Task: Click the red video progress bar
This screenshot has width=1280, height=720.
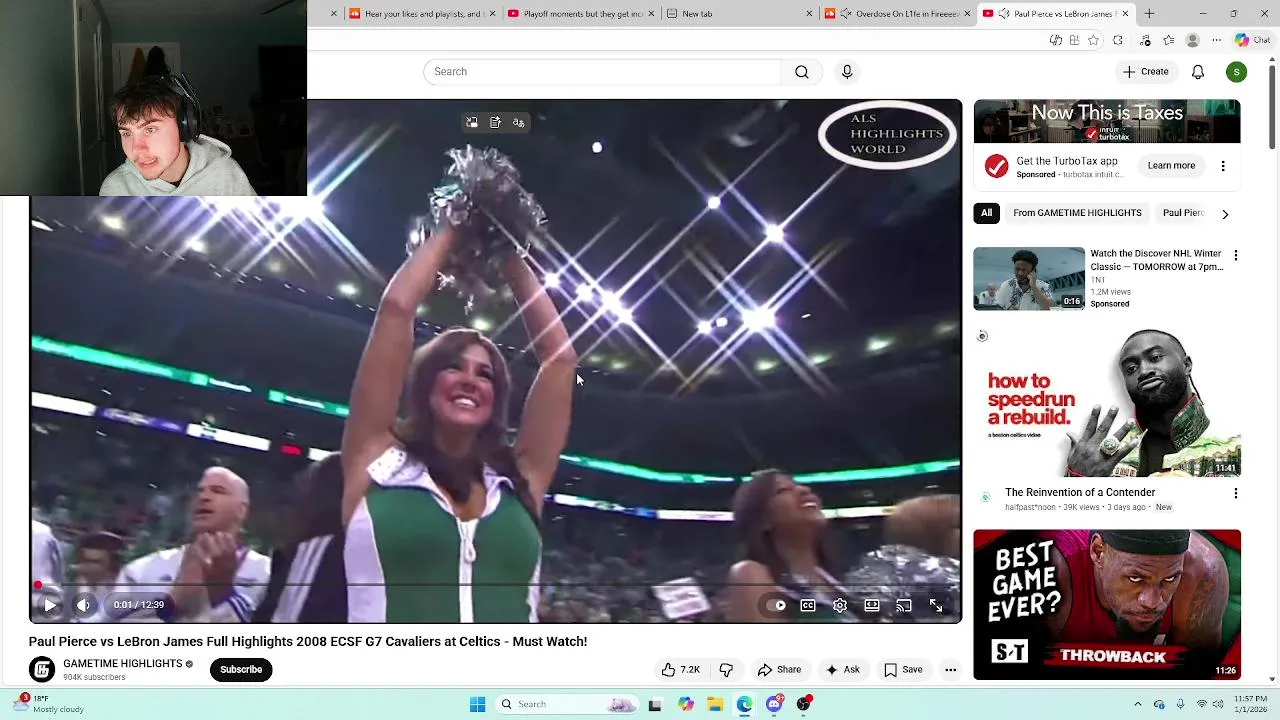Action: (x=496, y=586)
